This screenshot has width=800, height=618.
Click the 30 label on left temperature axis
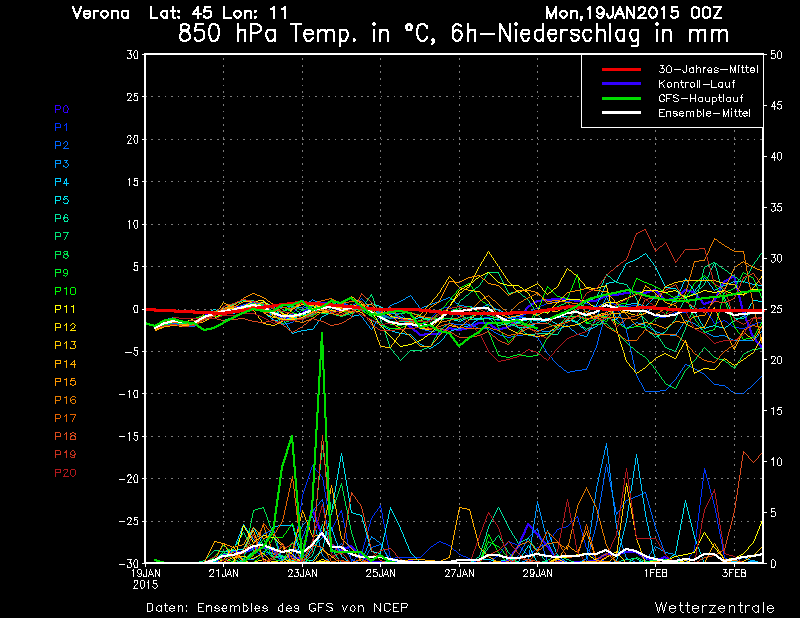pos(133,55)
